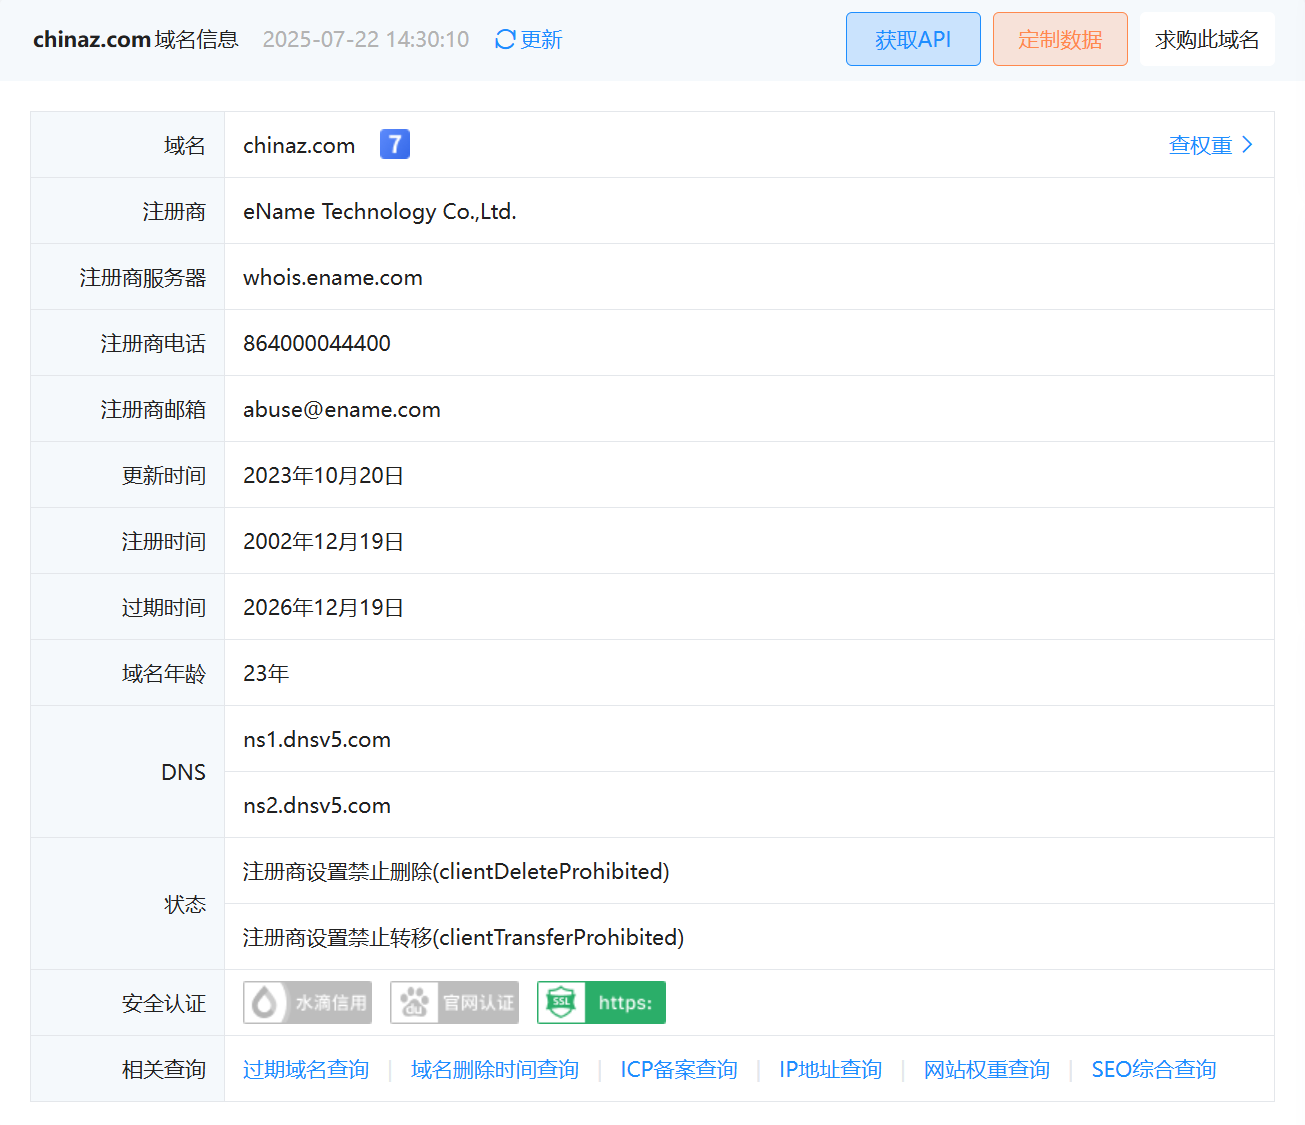
Task: Click the green https SSL badge
Action: pos(601,1002)
